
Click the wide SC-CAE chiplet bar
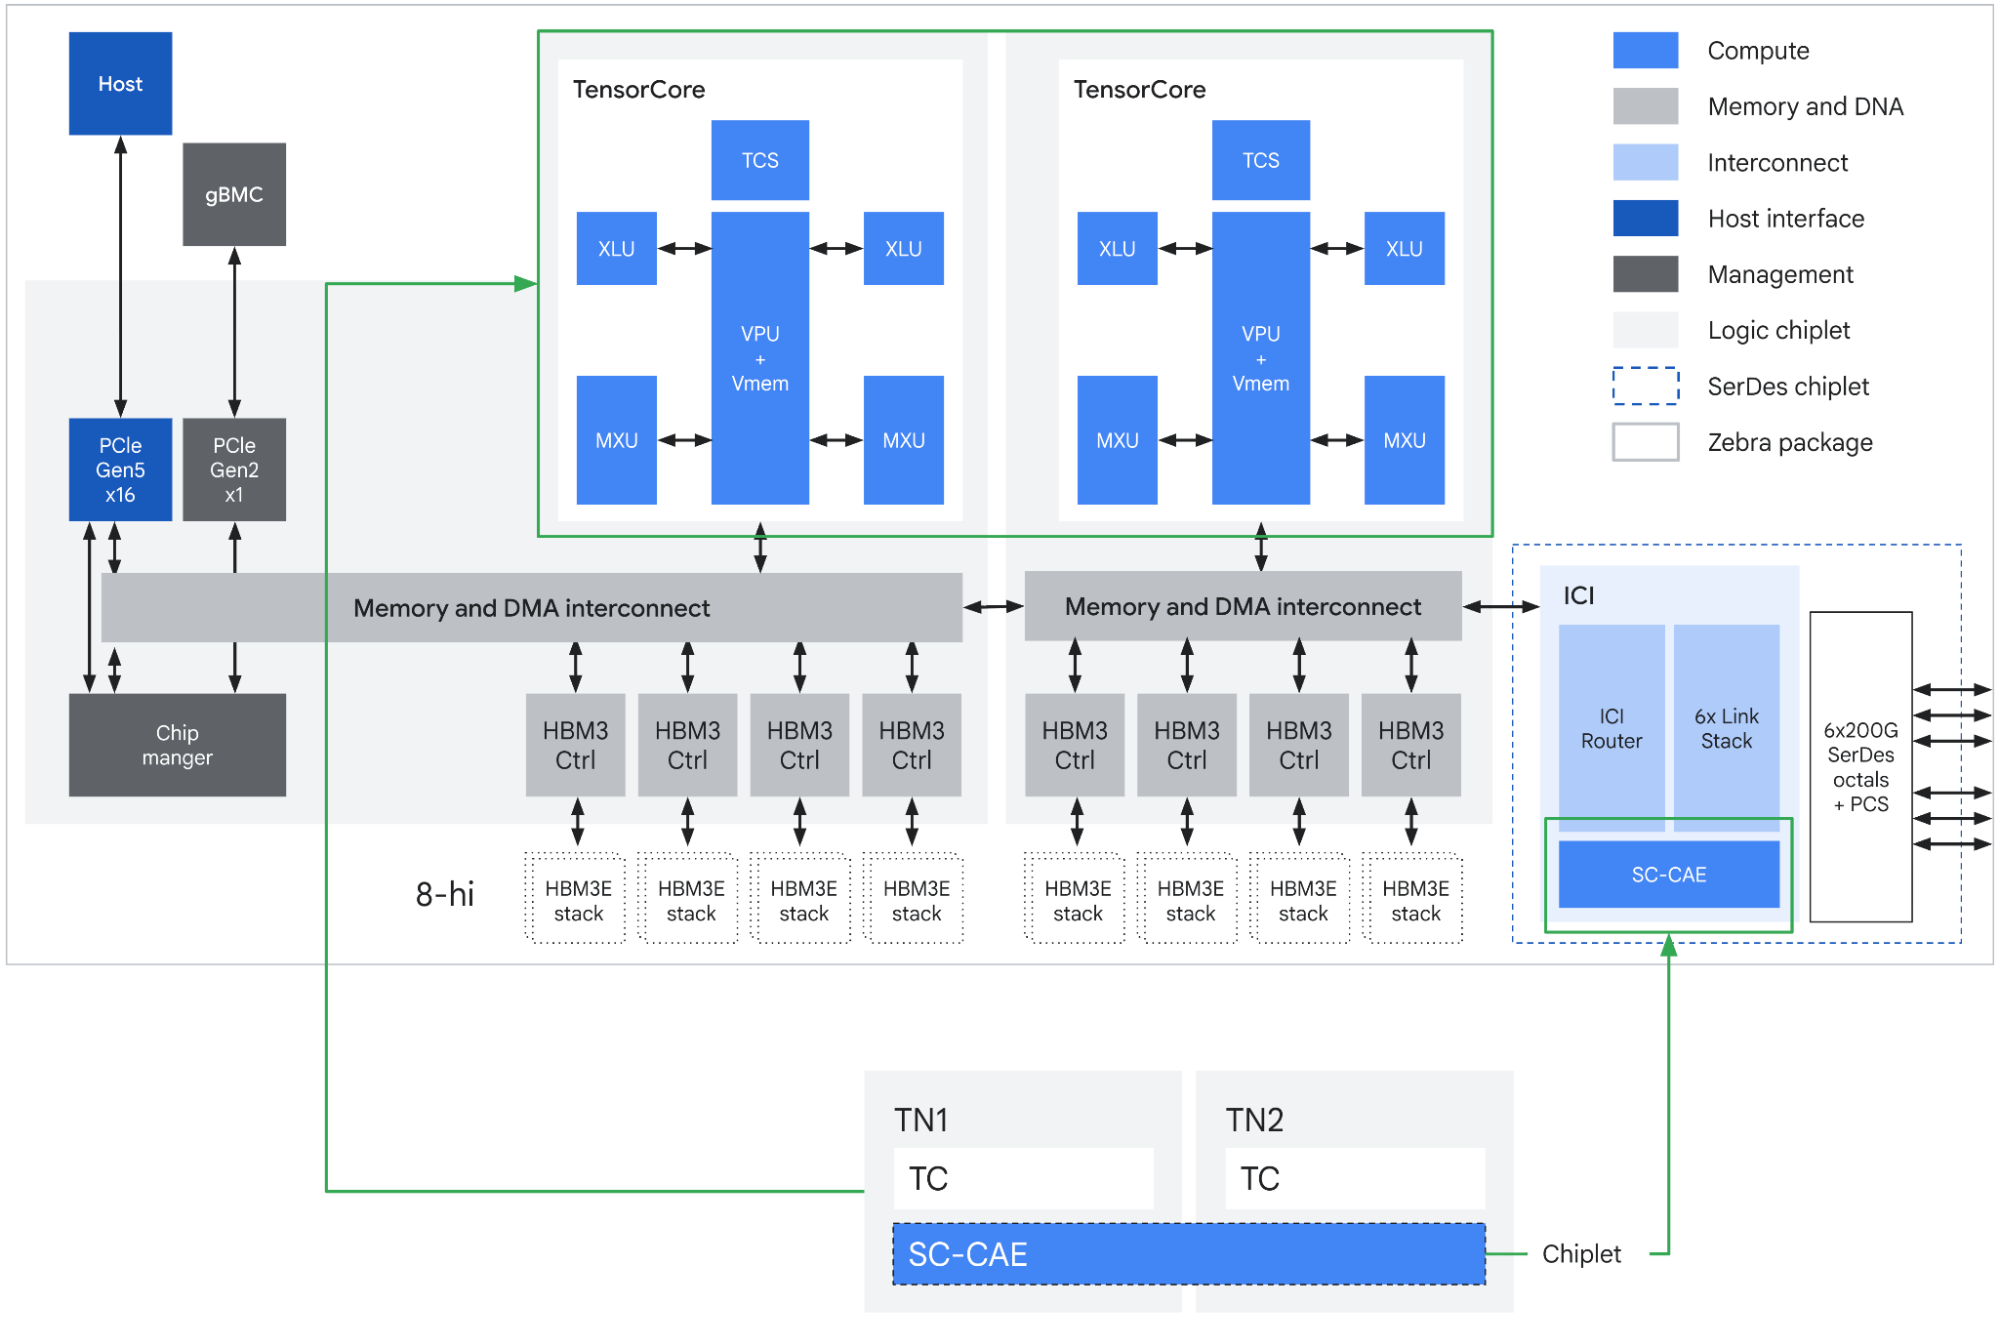coord(1188,1254)
